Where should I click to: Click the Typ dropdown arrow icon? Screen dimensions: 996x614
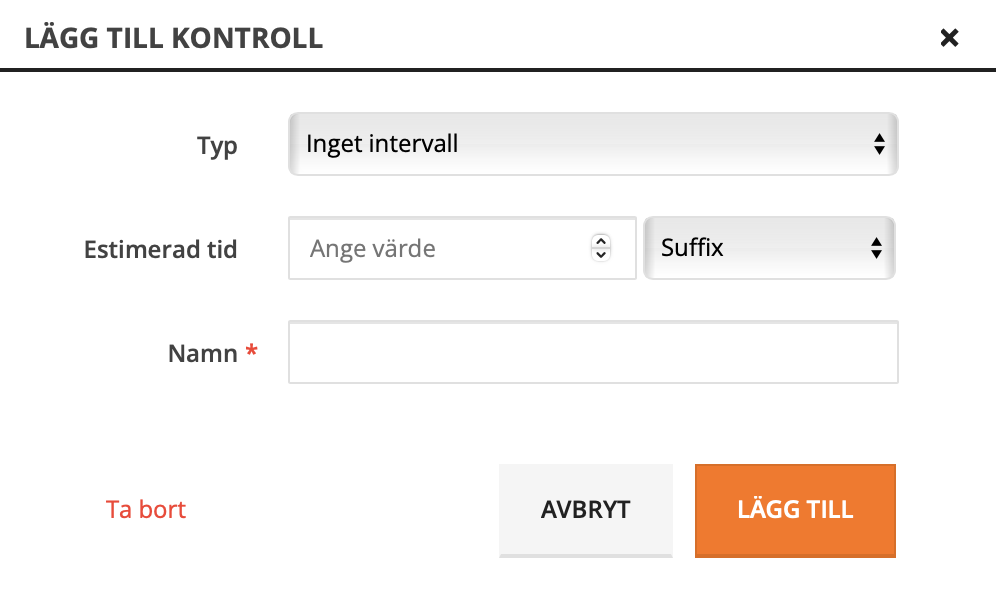coord(879,144)
